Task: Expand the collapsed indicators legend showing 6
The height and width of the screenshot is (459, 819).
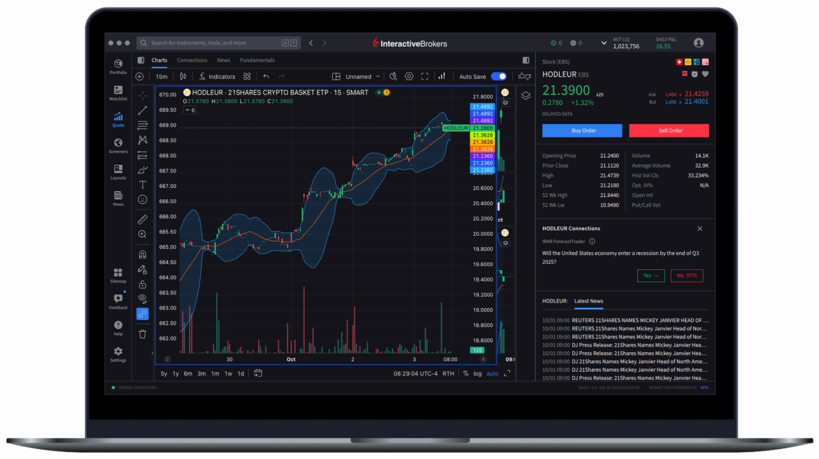Action: pyautogui.click(x=189, y=109)
